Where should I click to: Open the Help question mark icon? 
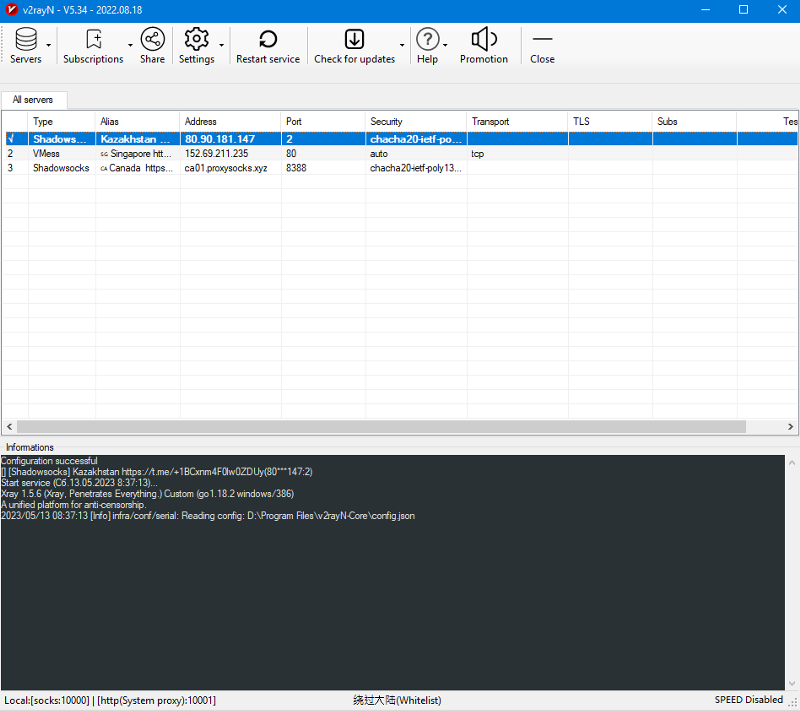(428, 39)
